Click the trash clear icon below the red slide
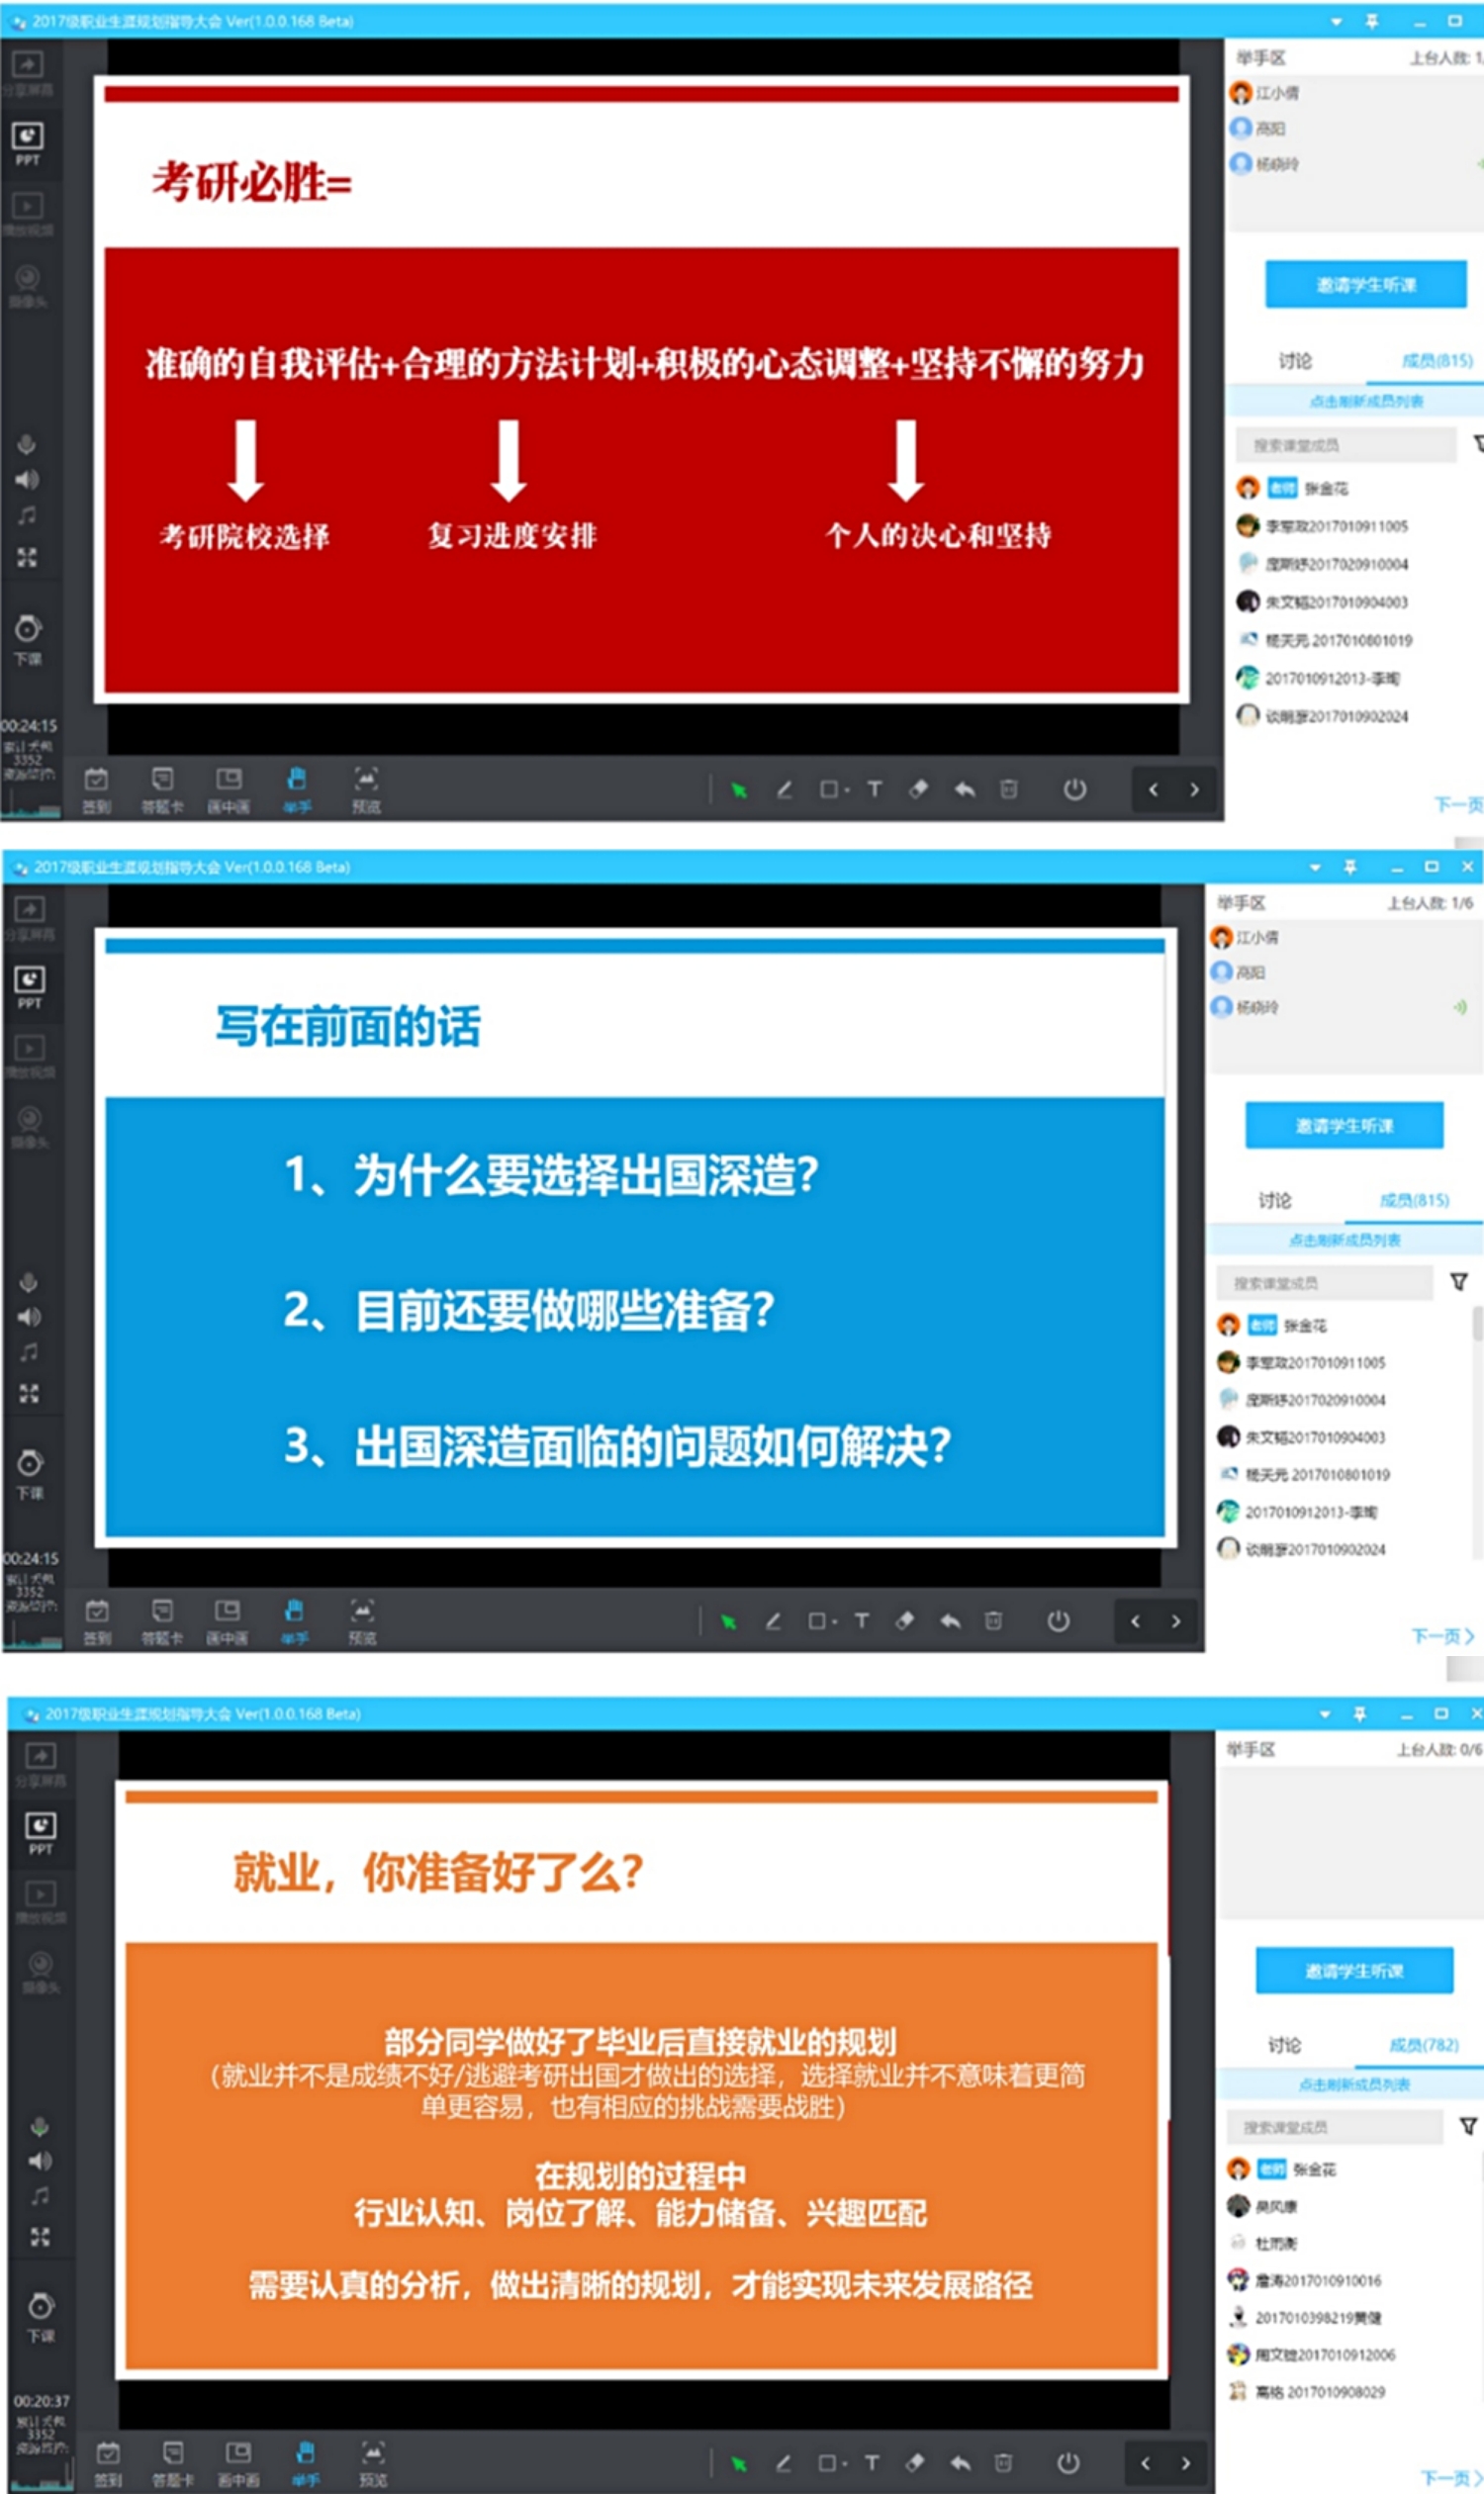 tap(1008, 790)
